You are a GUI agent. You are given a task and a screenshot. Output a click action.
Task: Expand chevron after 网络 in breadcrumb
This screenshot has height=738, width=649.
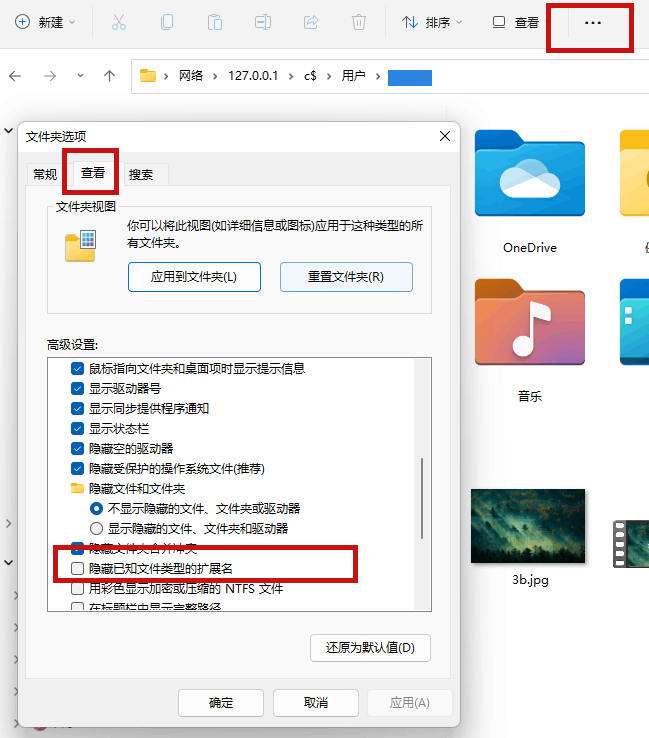coord(215,76)
